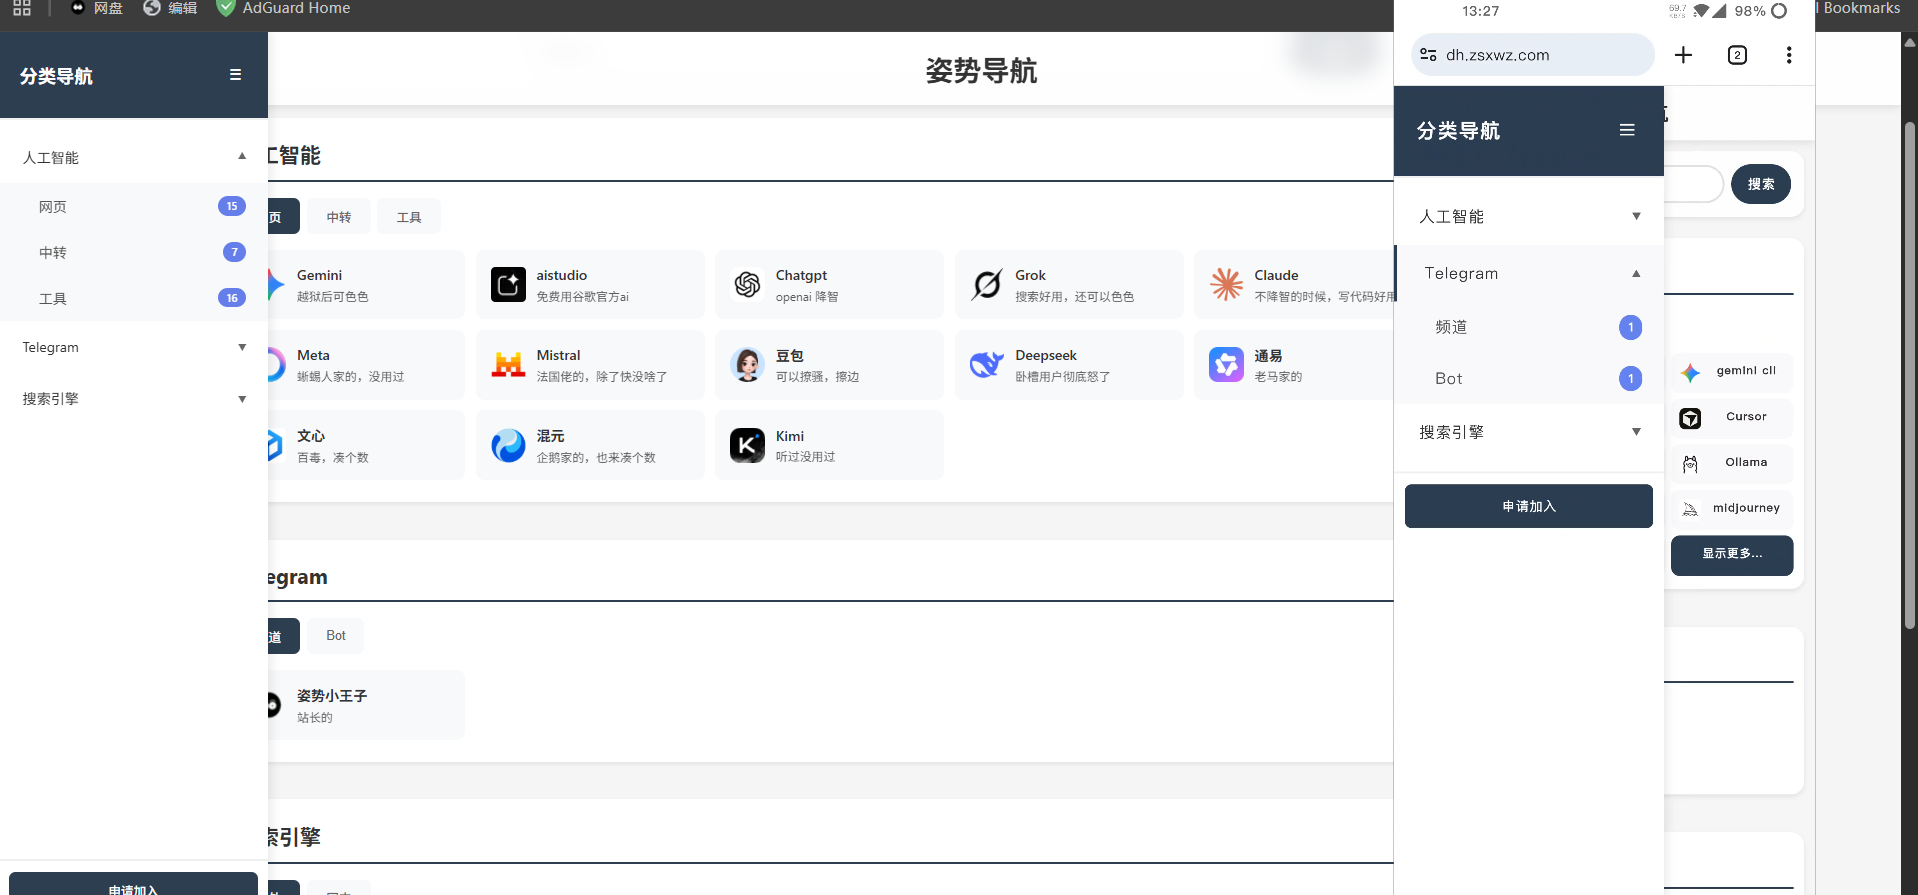Click the 申请加入 button in mobile panel
This screenshot has width=1918, height=895.
click(1528, 506)
